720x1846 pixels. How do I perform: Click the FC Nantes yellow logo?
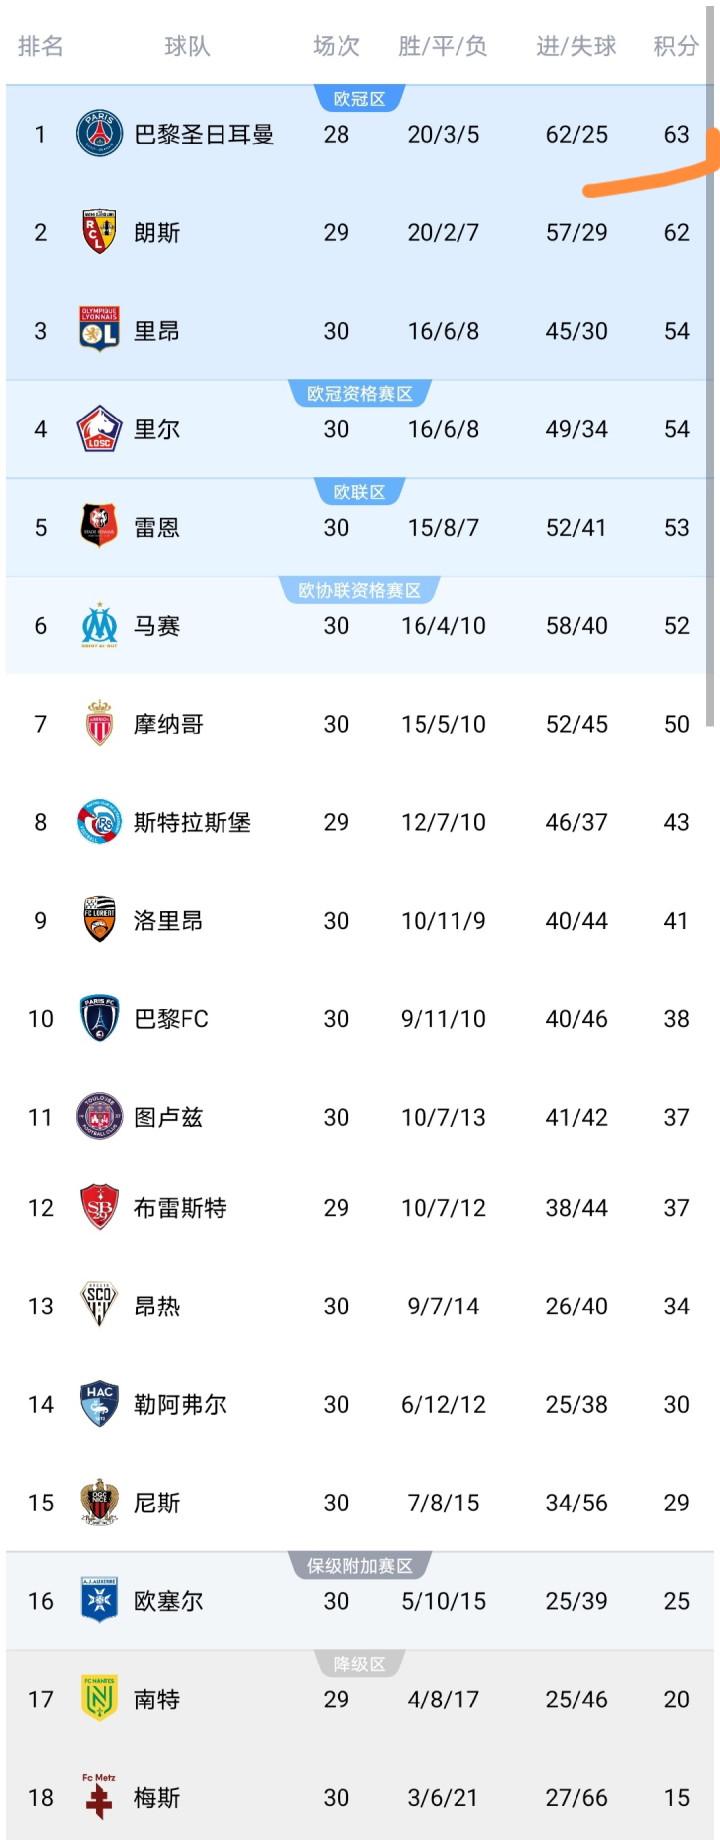[x=99, y=1699]
